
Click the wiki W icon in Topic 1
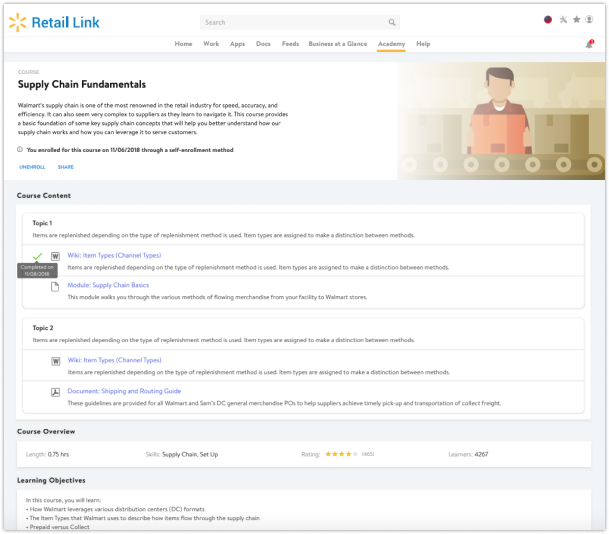click(56, 256)
